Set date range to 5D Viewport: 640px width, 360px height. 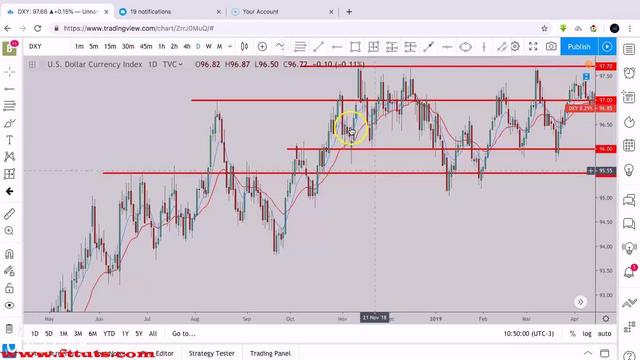click(x=49, y=333)
